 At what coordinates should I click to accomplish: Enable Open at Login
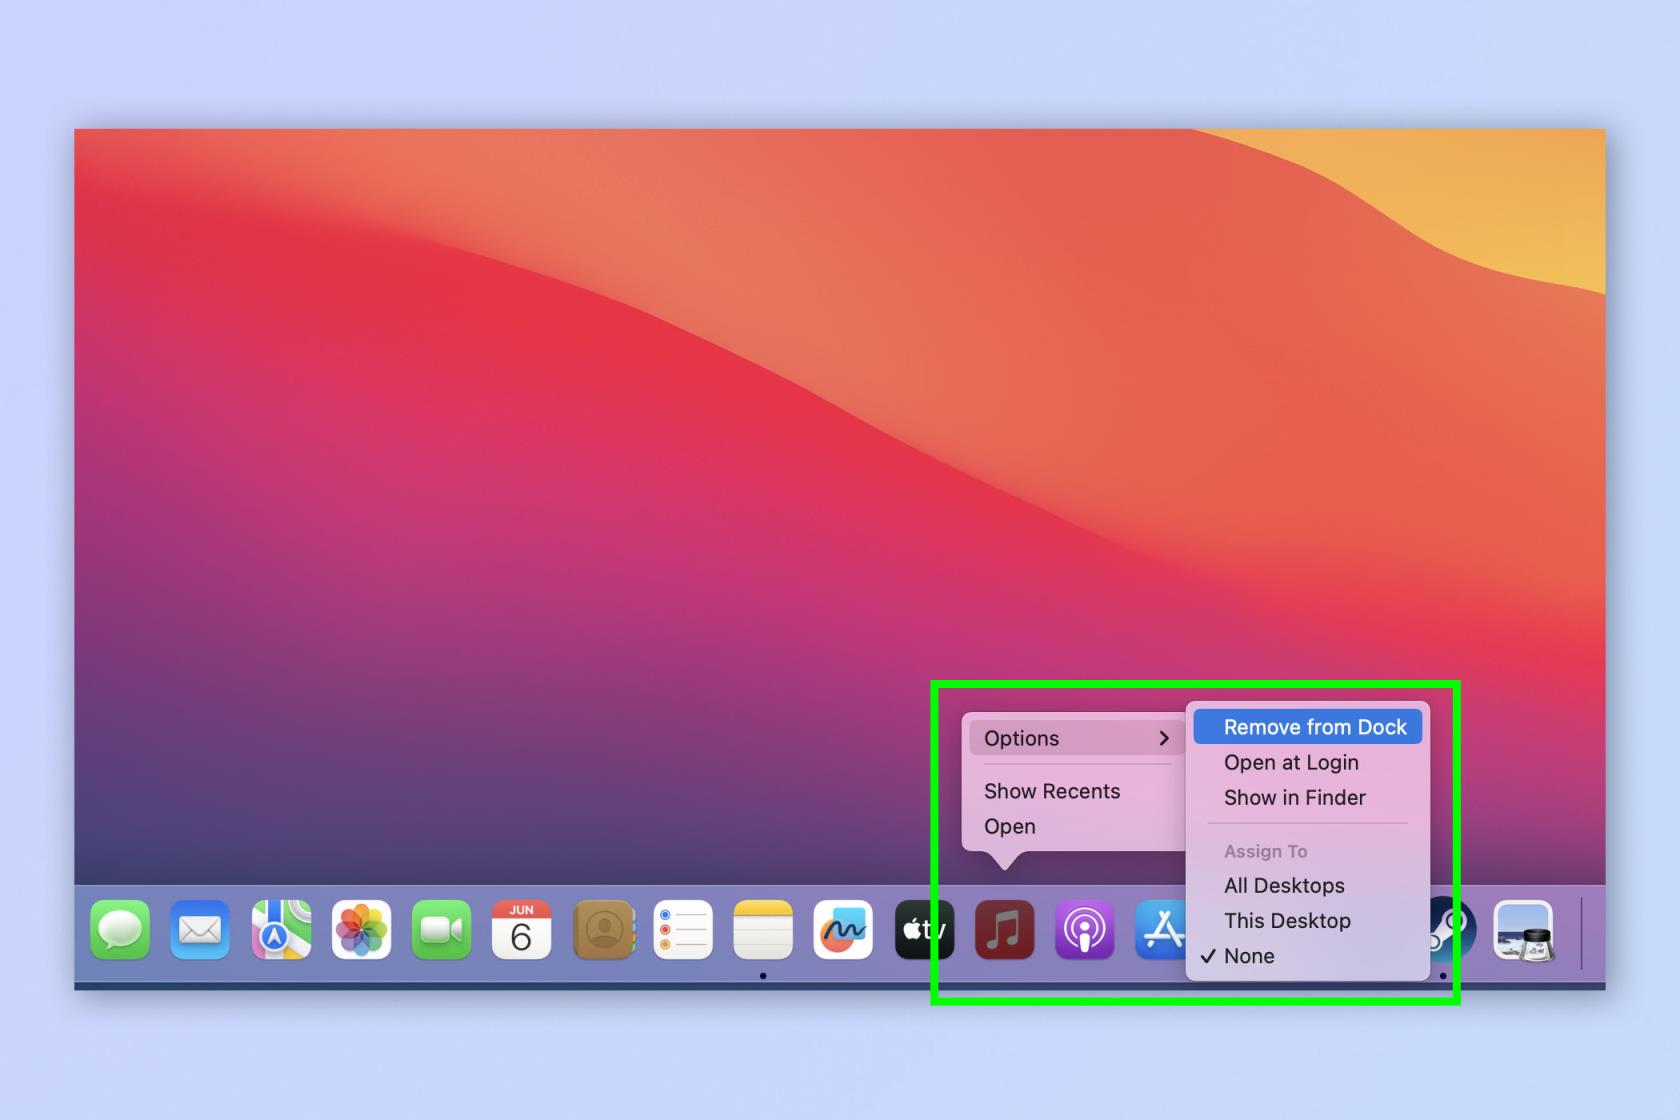[x=1308, y=762]
